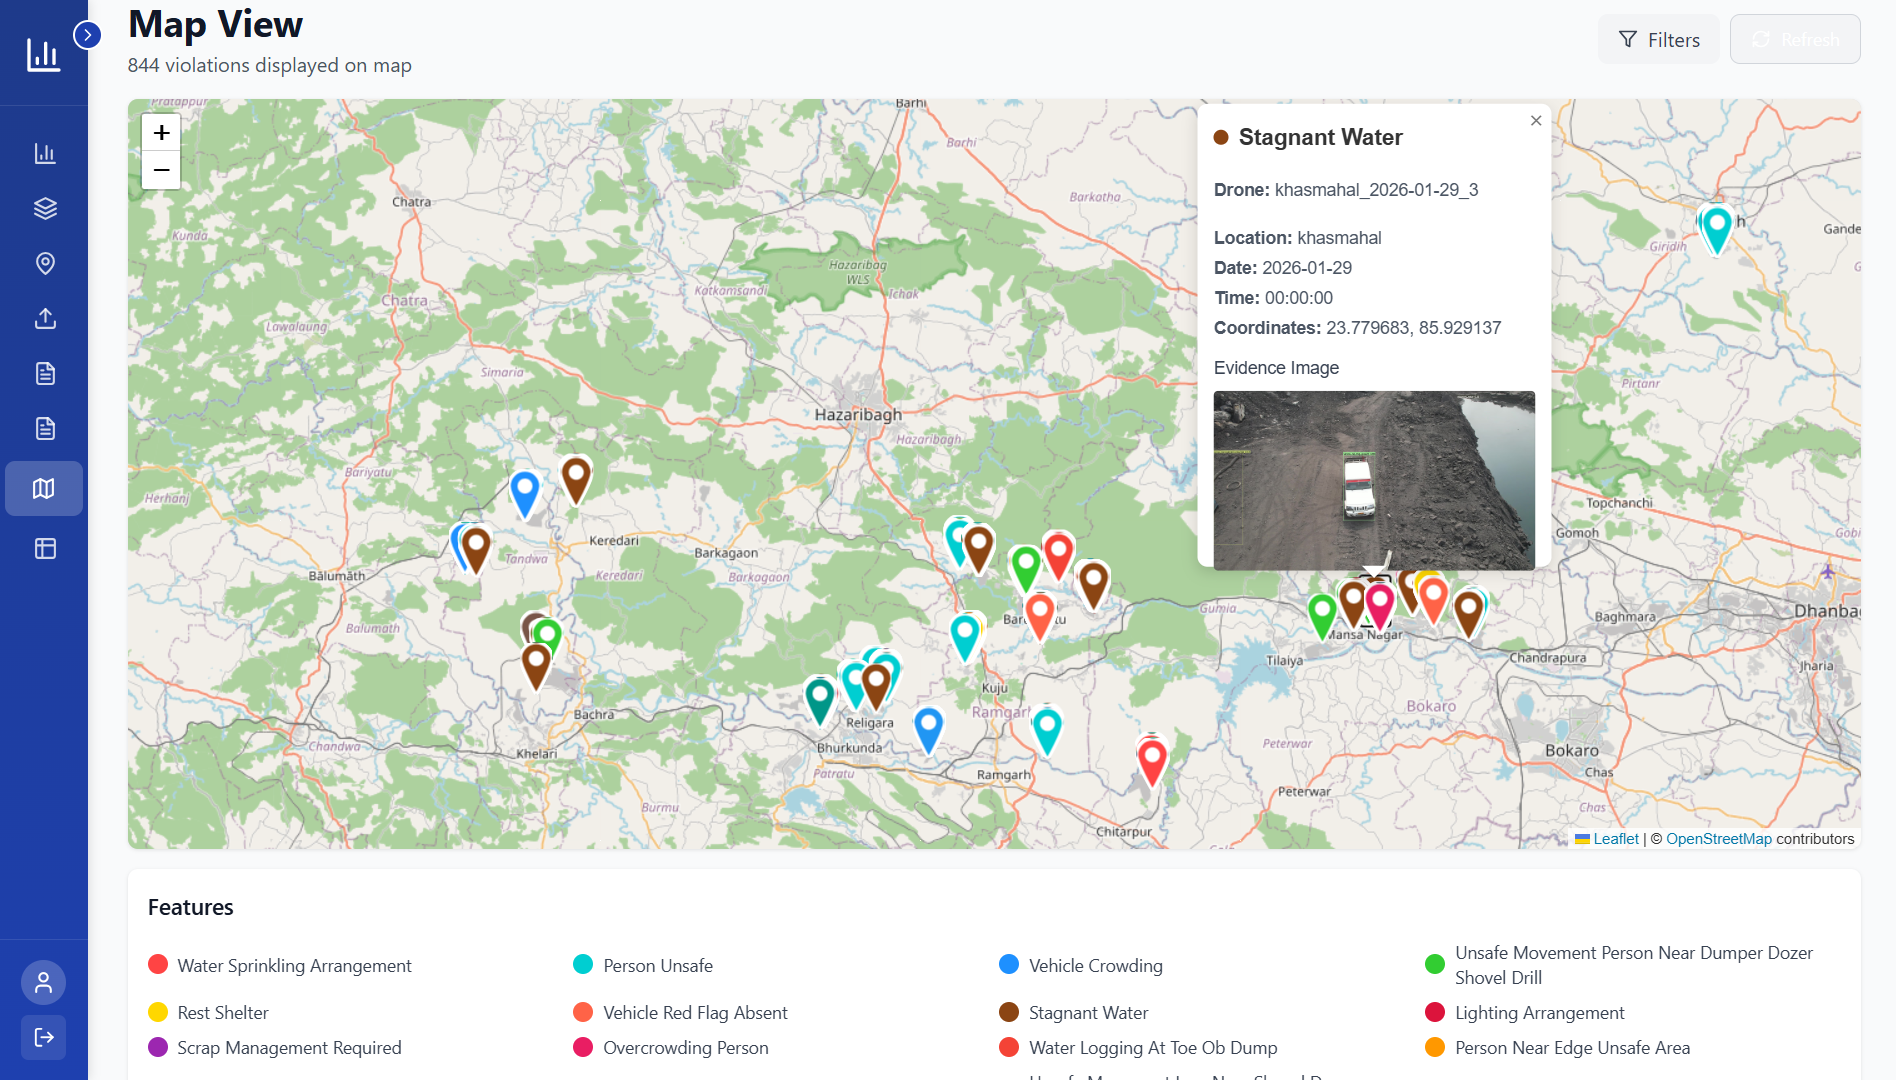Select the brown marker above Chandrapura
Image resolution: width=1896 pixels, height=1080 pixels.
coord(1468,613)
